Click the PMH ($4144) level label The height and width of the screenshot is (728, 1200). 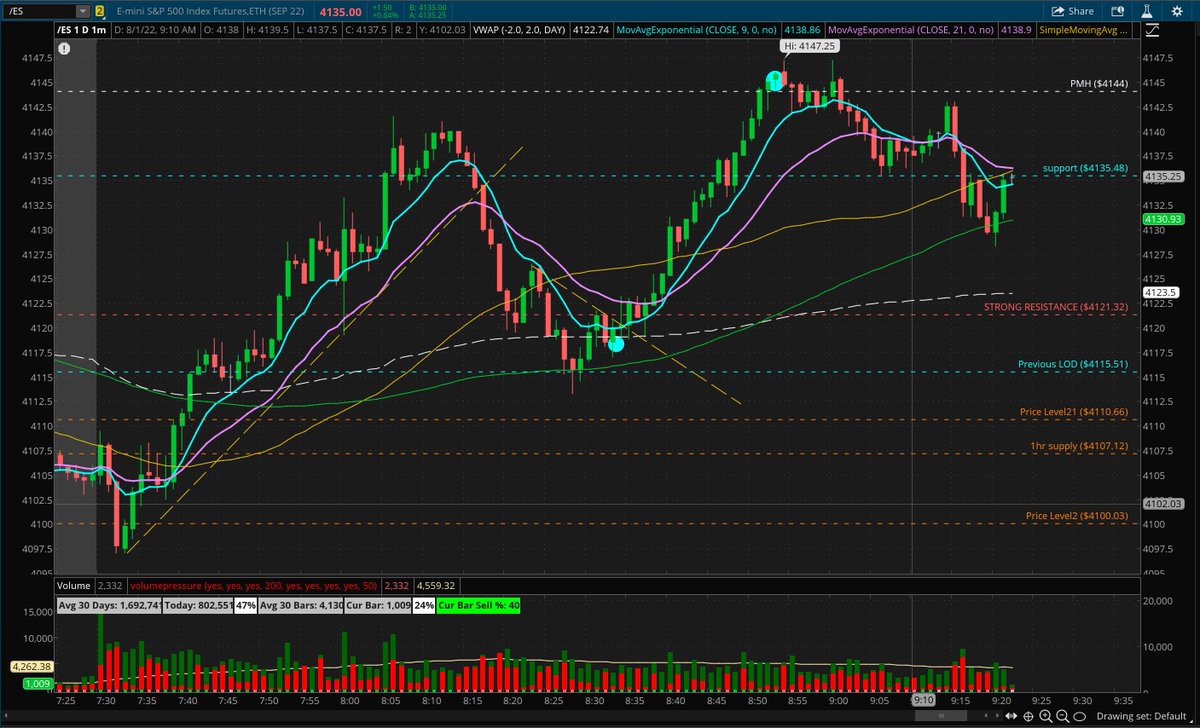[x=1098, y=84]
